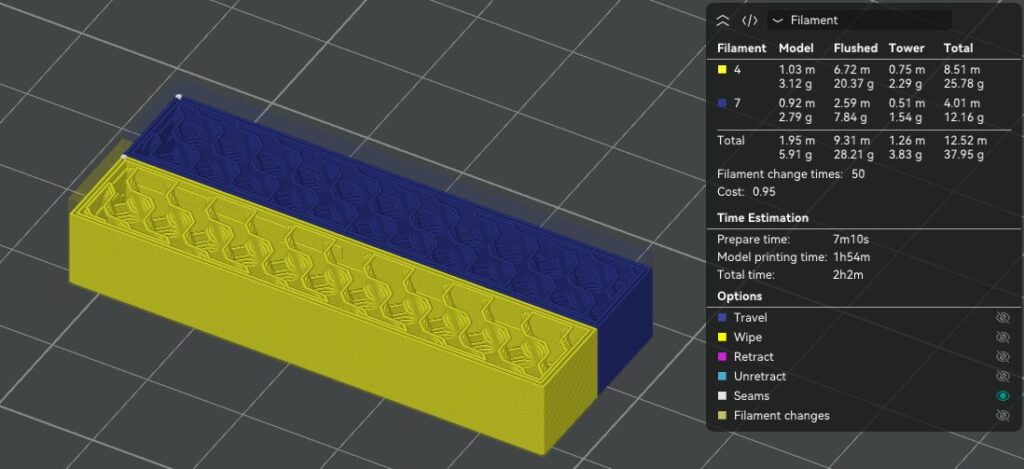Click the Options section heading
This screenshot has width=1024, height=469.
click(739, 296)
